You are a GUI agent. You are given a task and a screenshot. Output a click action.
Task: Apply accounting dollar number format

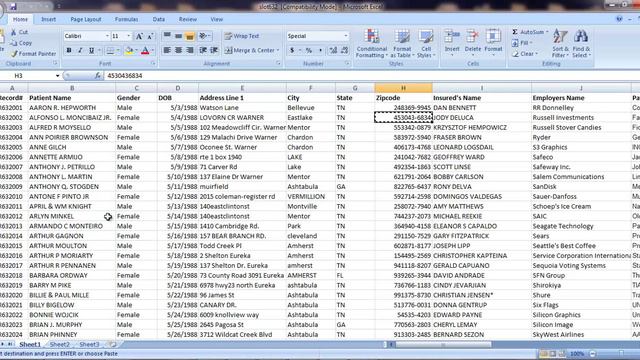click(x=292, y=50)
